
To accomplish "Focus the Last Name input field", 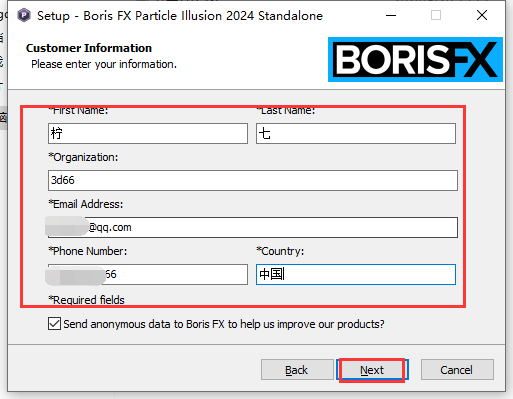I will pyautogui.click(x=356, y=133).
